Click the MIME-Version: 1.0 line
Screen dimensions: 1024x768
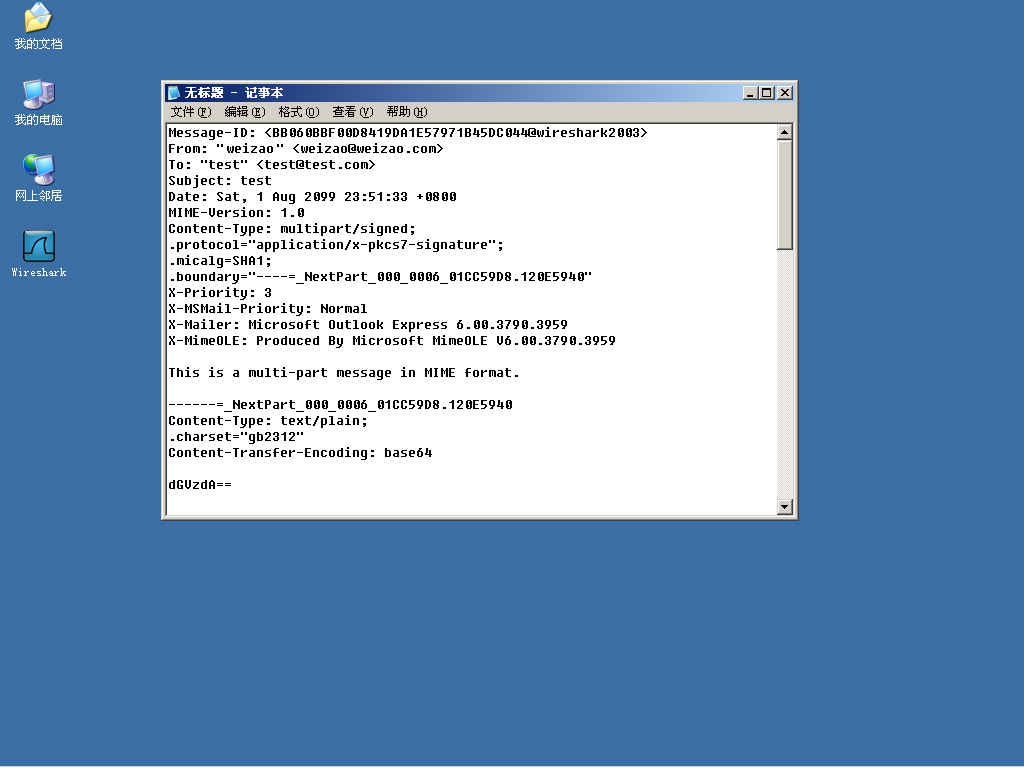coord(236,213)
